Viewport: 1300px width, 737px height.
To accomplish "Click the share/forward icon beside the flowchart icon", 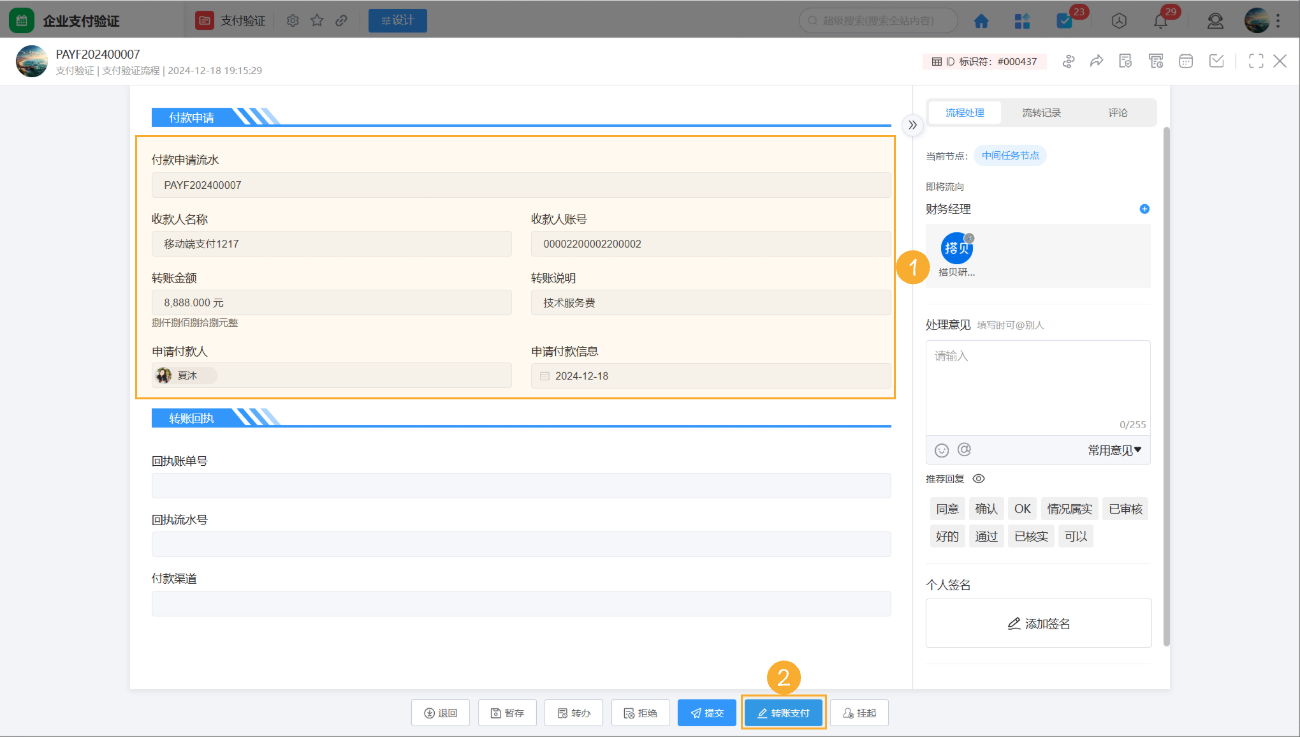I will click(1096, 61).
